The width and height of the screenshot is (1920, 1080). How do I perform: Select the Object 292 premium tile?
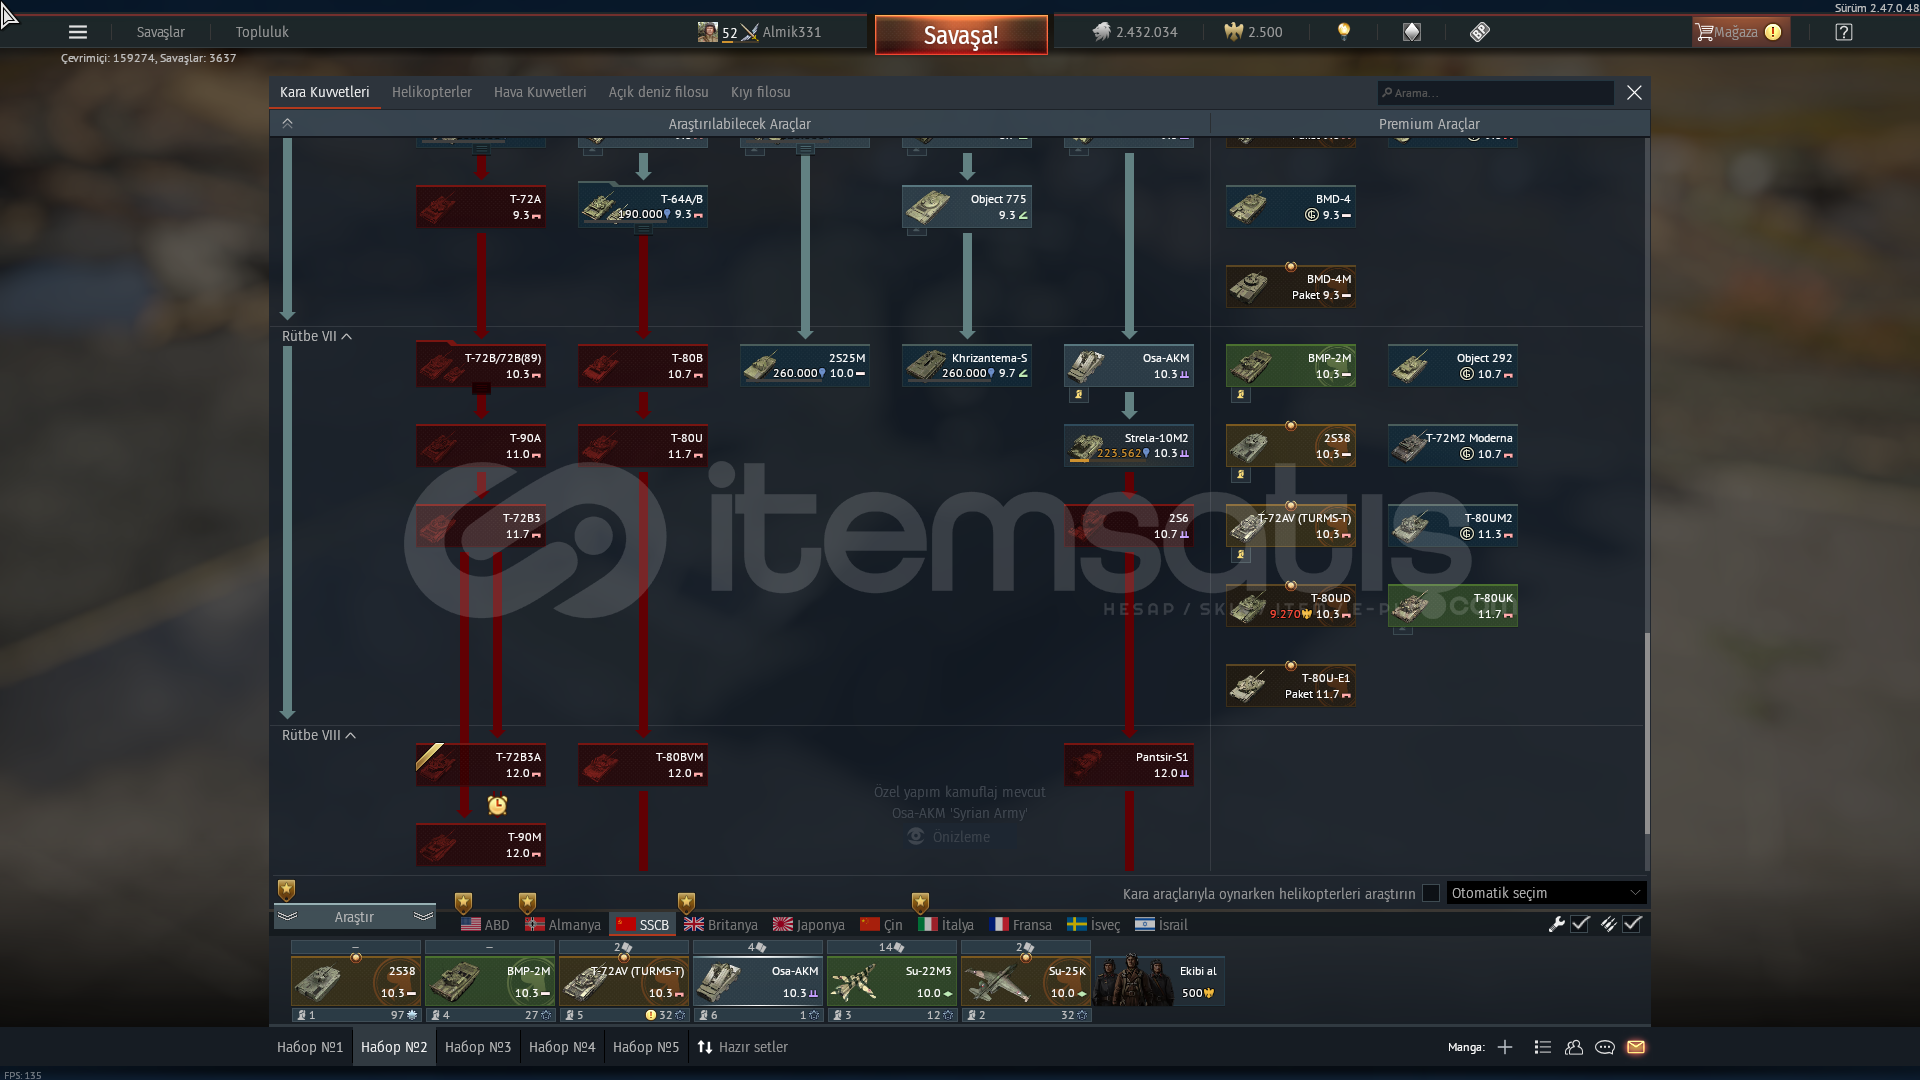[x=1453, y=366]
